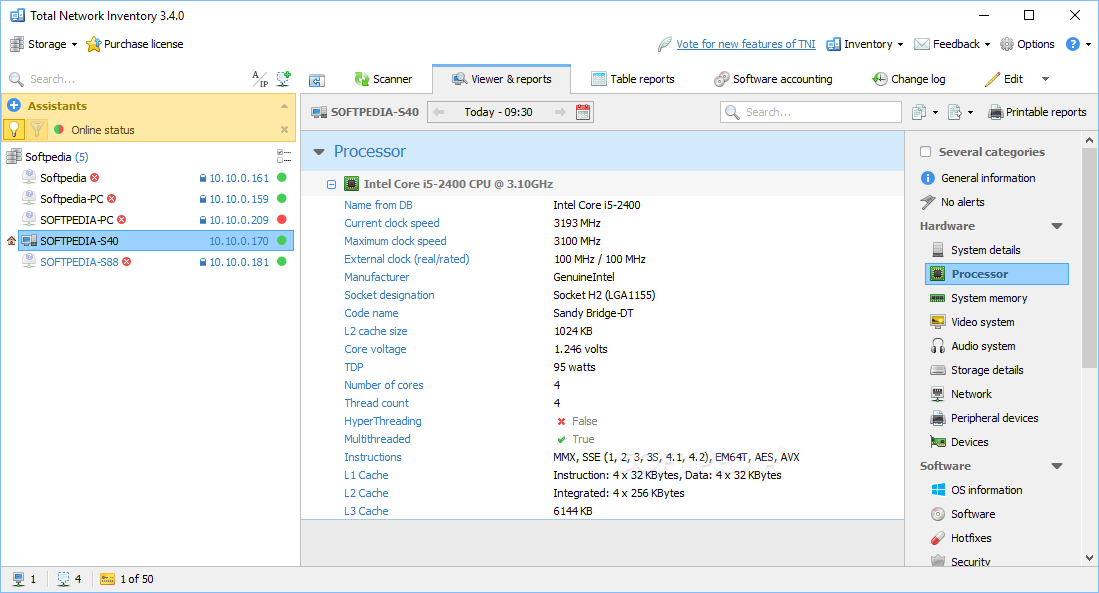1099x593 pixels.
Task: Switch to Software accounting tab
Action: [773, 79]
